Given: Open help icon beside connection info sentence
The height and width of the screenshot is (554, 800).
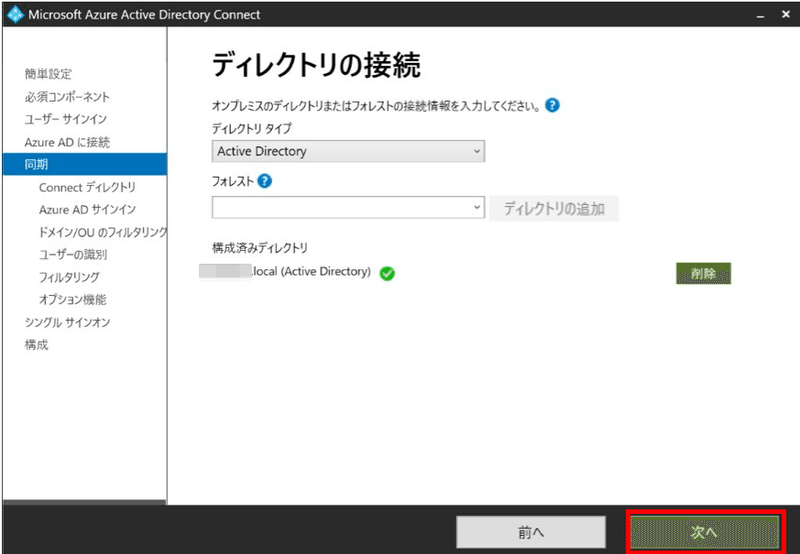Looking at the screenshot, I should point(552,105).
